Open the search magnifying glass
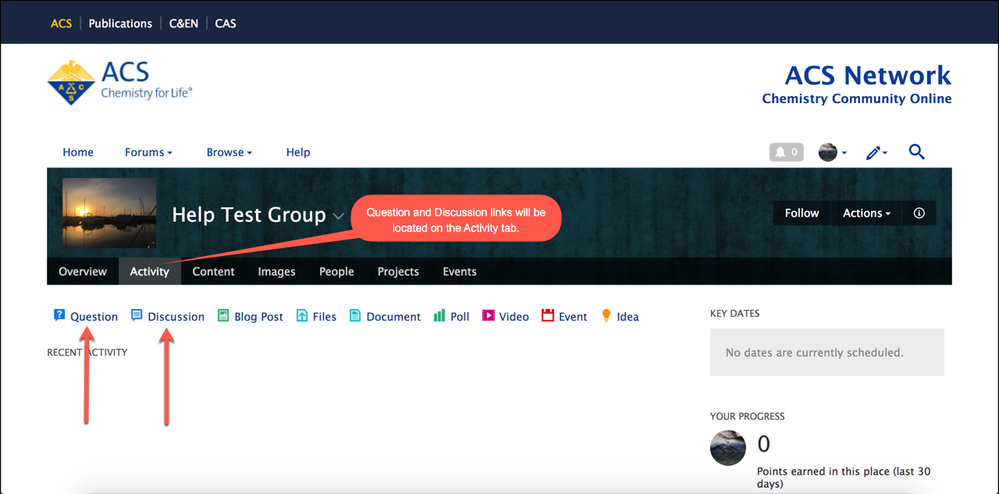 pyautogui.click(x=916, y=152)
